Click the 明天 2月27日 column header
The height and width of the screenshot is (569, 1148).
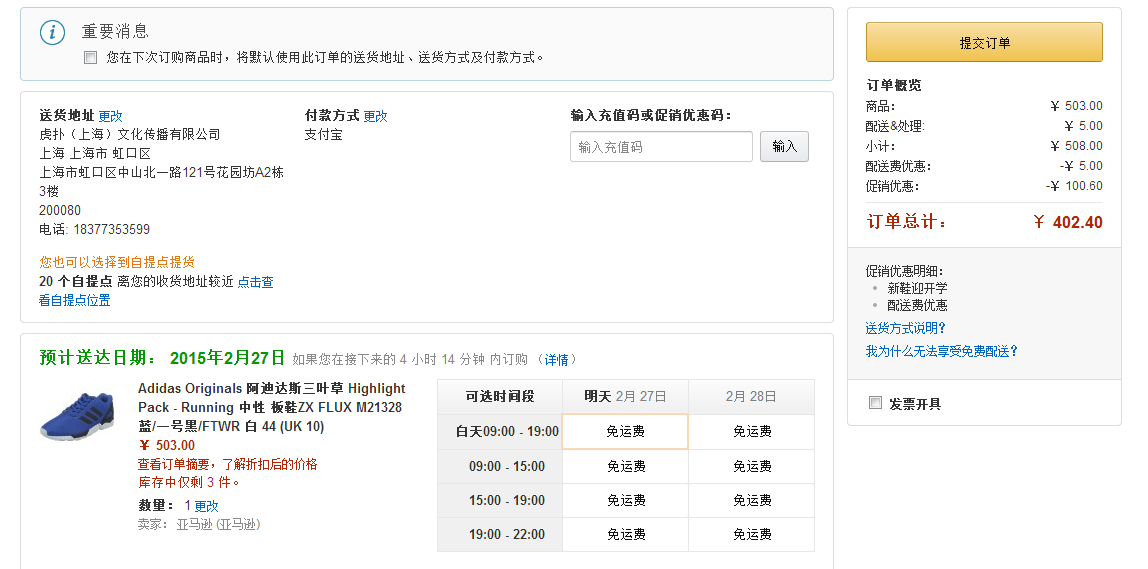625,396
